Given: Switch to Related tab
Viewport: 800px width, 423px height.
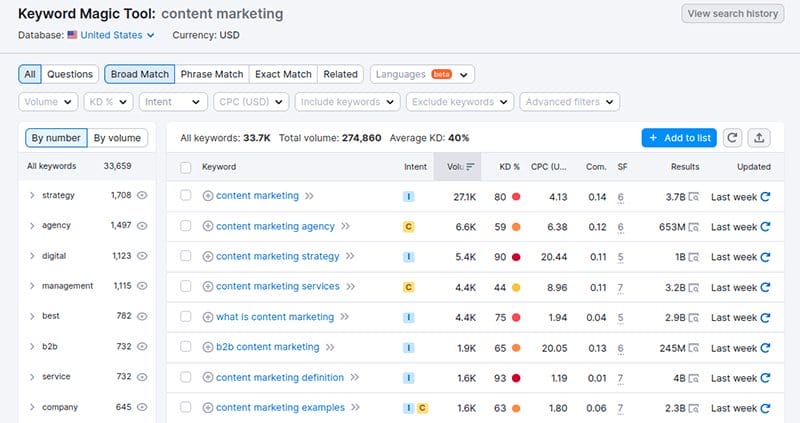Looking at the screenshot, I should [340, 74].
